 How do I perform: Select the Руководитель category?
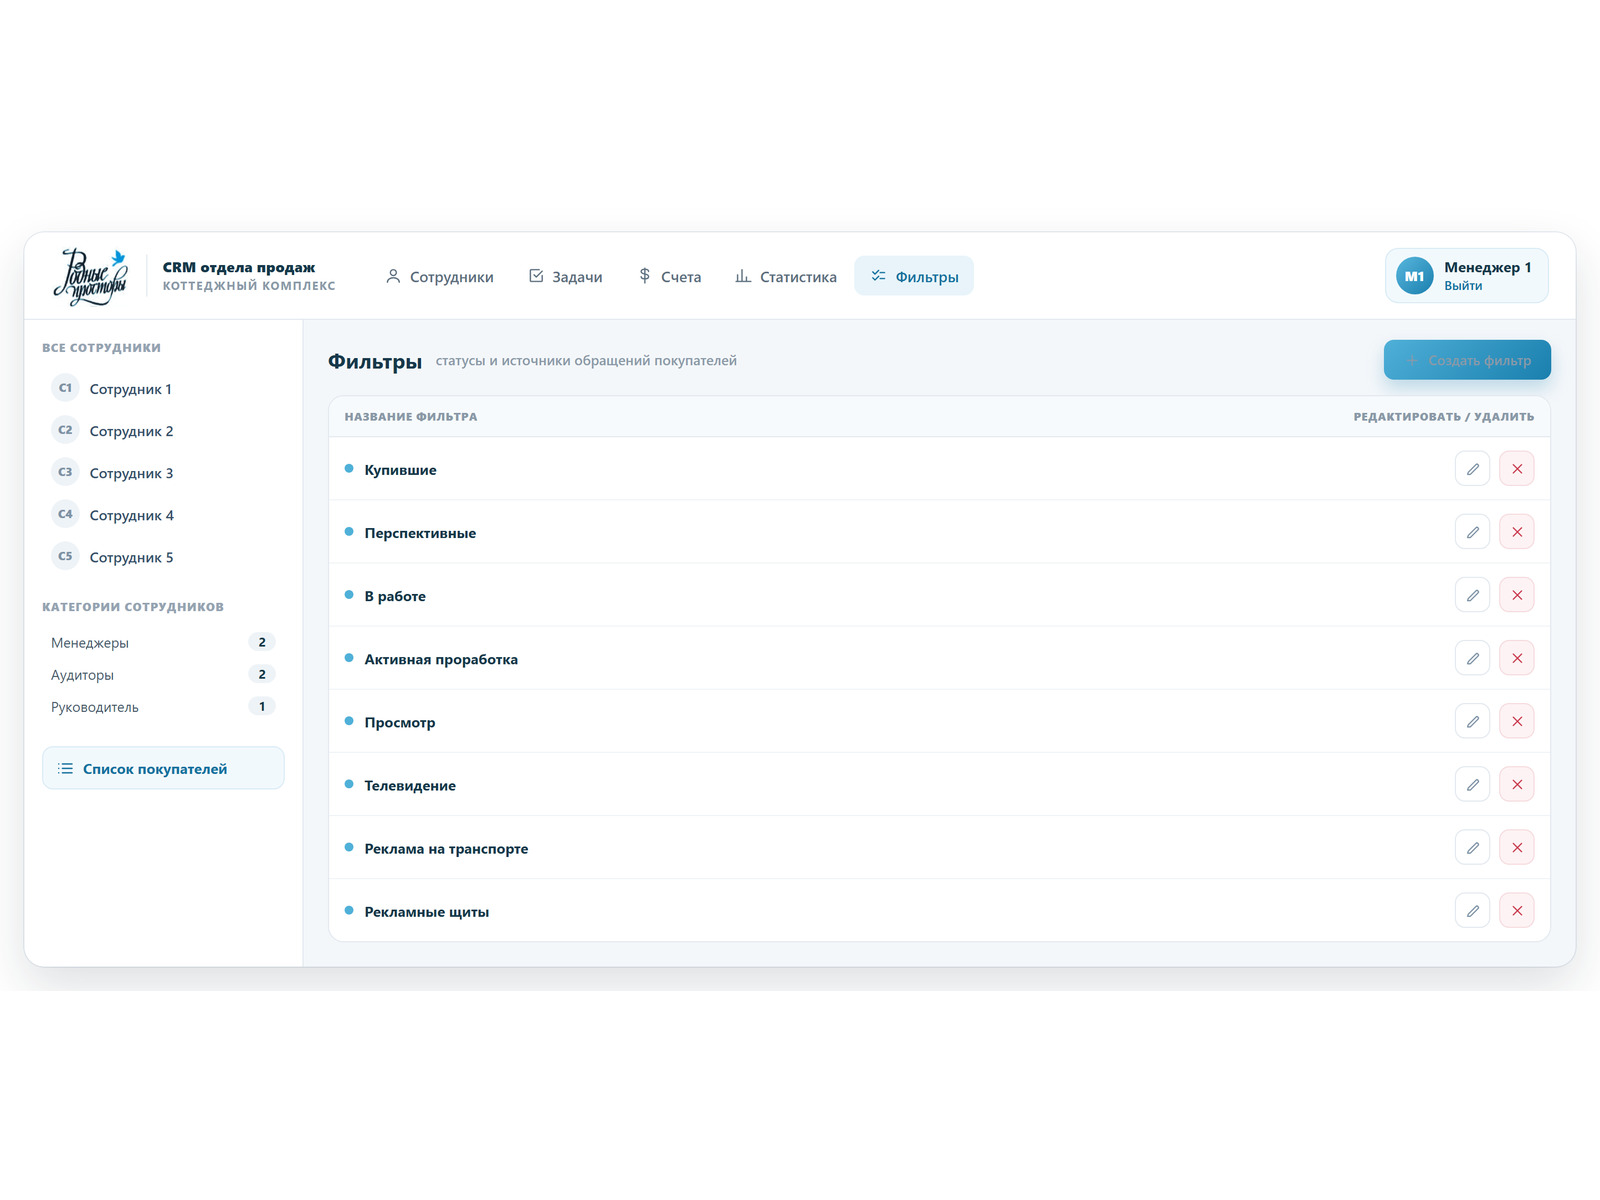163,706
